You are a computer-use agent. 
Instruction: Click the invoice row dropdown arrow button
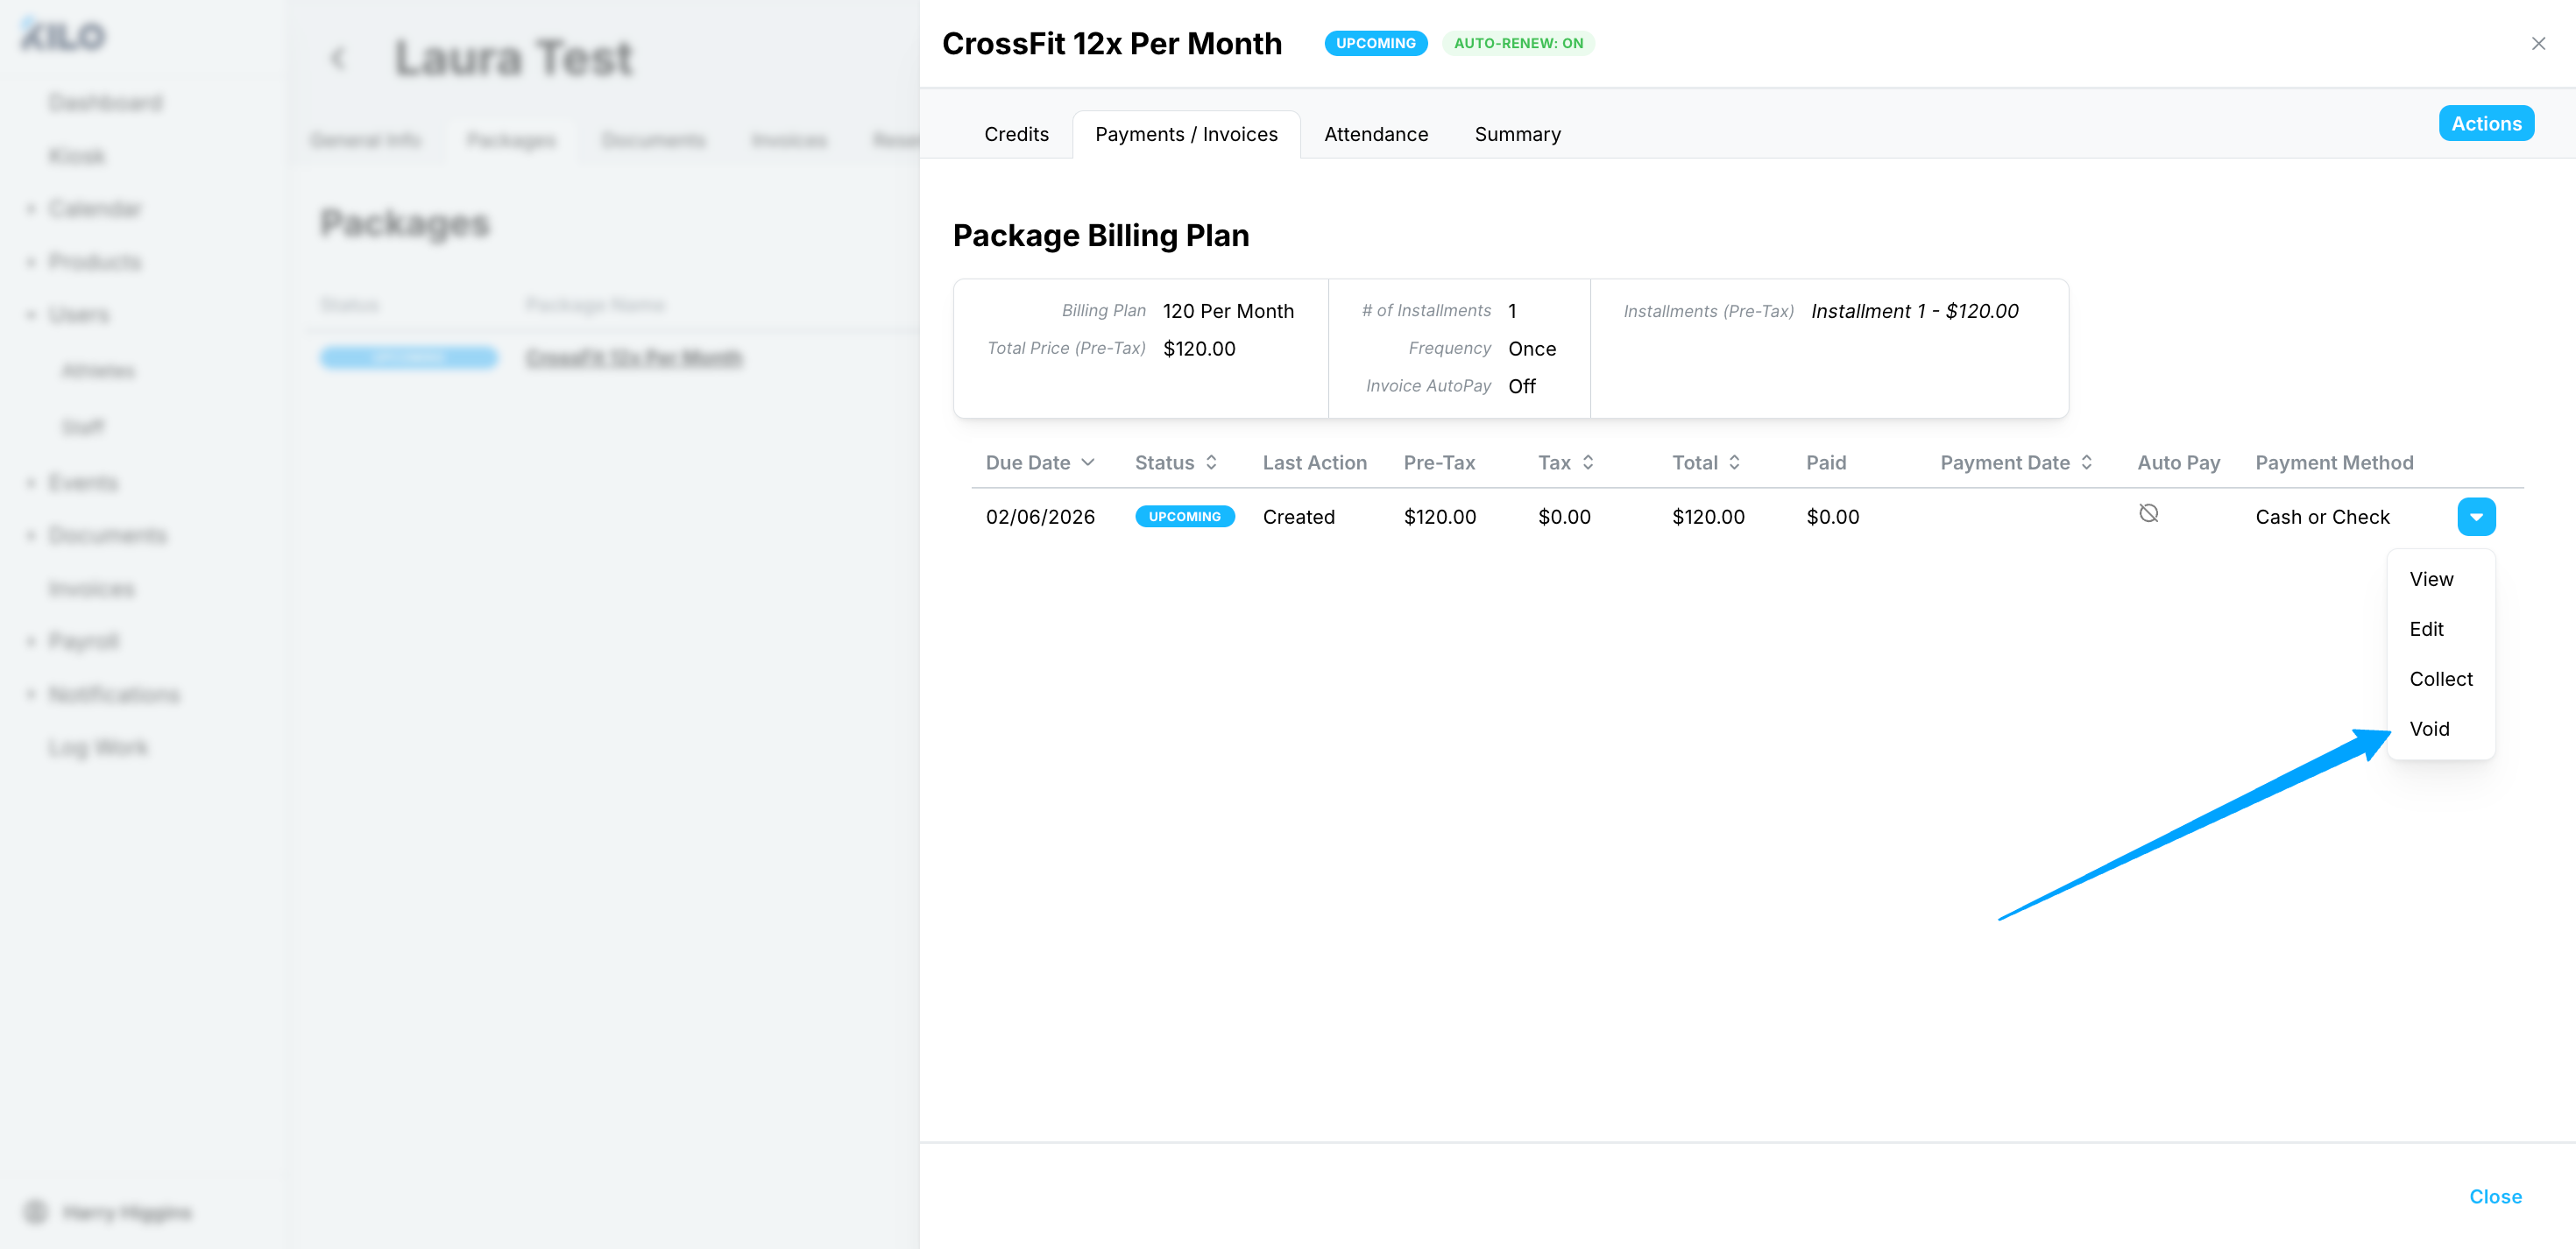click(x=2475, y=517)
